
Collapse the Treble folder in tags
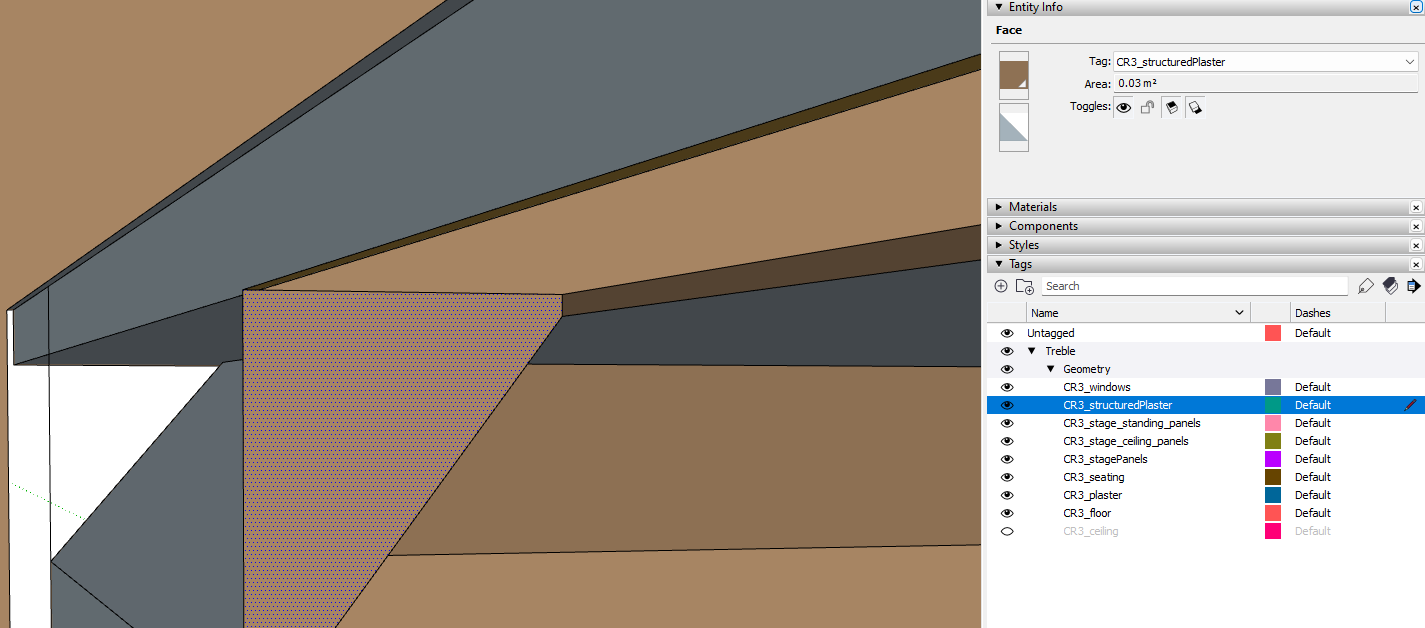point(1032,351)
